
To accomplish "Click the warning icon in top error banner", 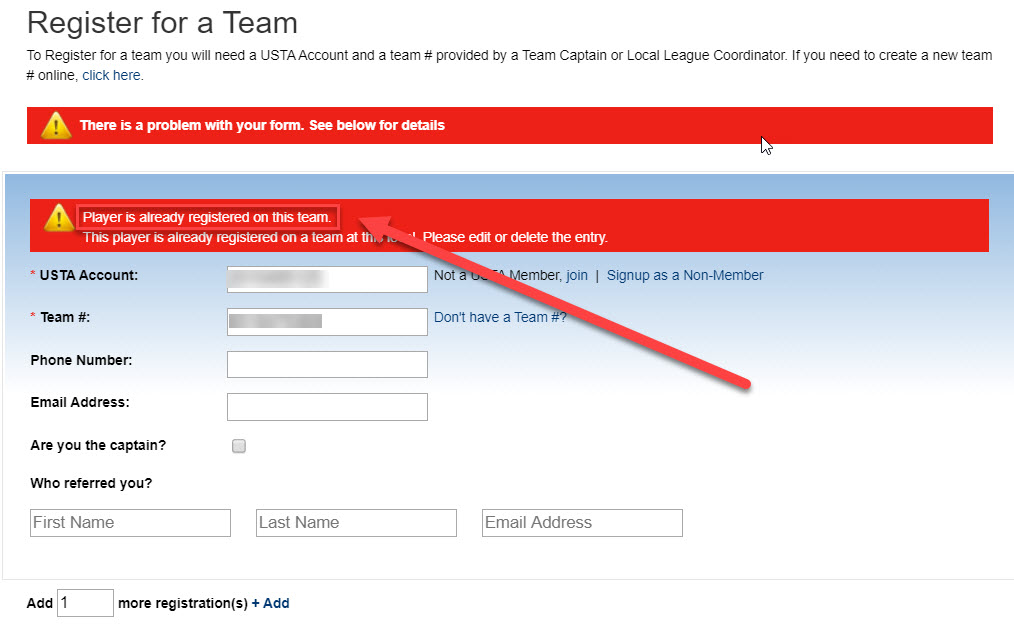I will tap(56, 125).
